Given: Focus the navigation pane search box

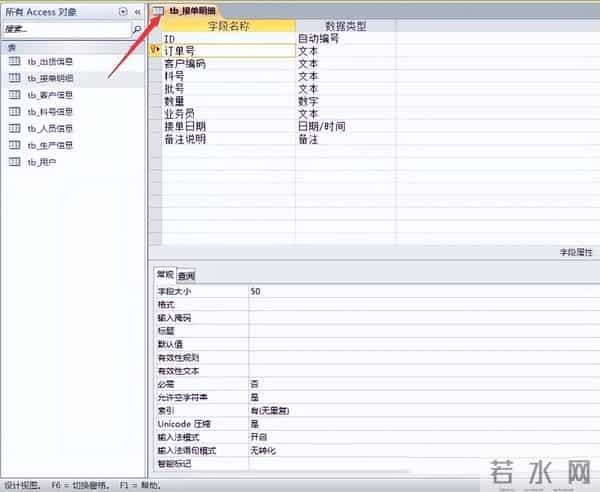Looking at the screenshot, I should click(x=67, y=29).
